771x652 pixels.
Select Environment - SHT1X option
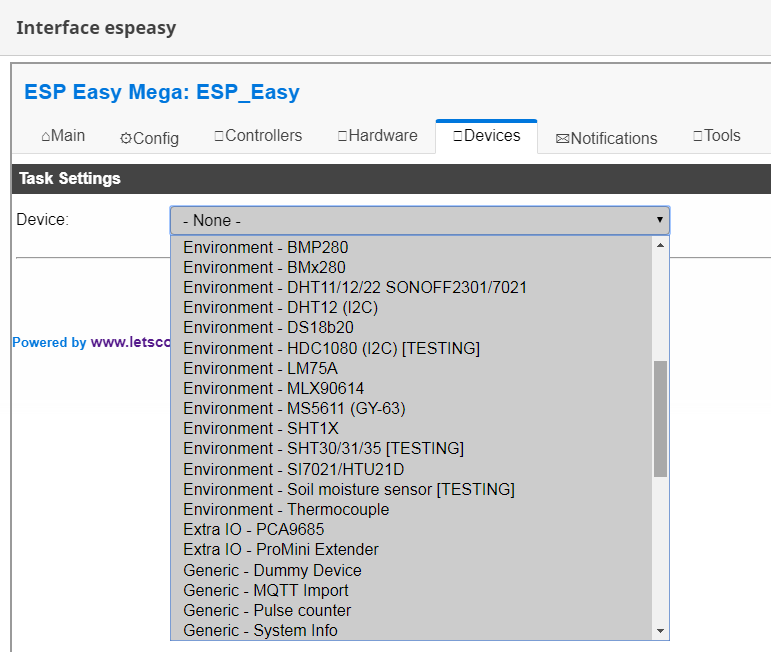[411, 429]
